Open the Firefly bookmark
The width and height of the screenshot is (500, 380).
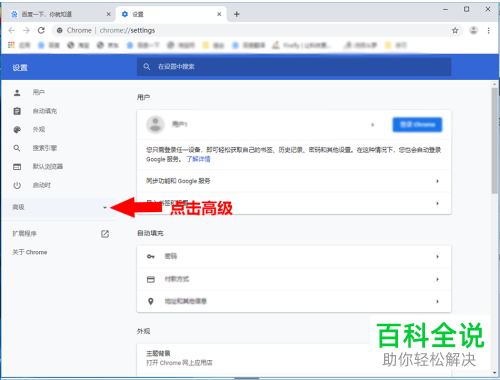point(302,45)
